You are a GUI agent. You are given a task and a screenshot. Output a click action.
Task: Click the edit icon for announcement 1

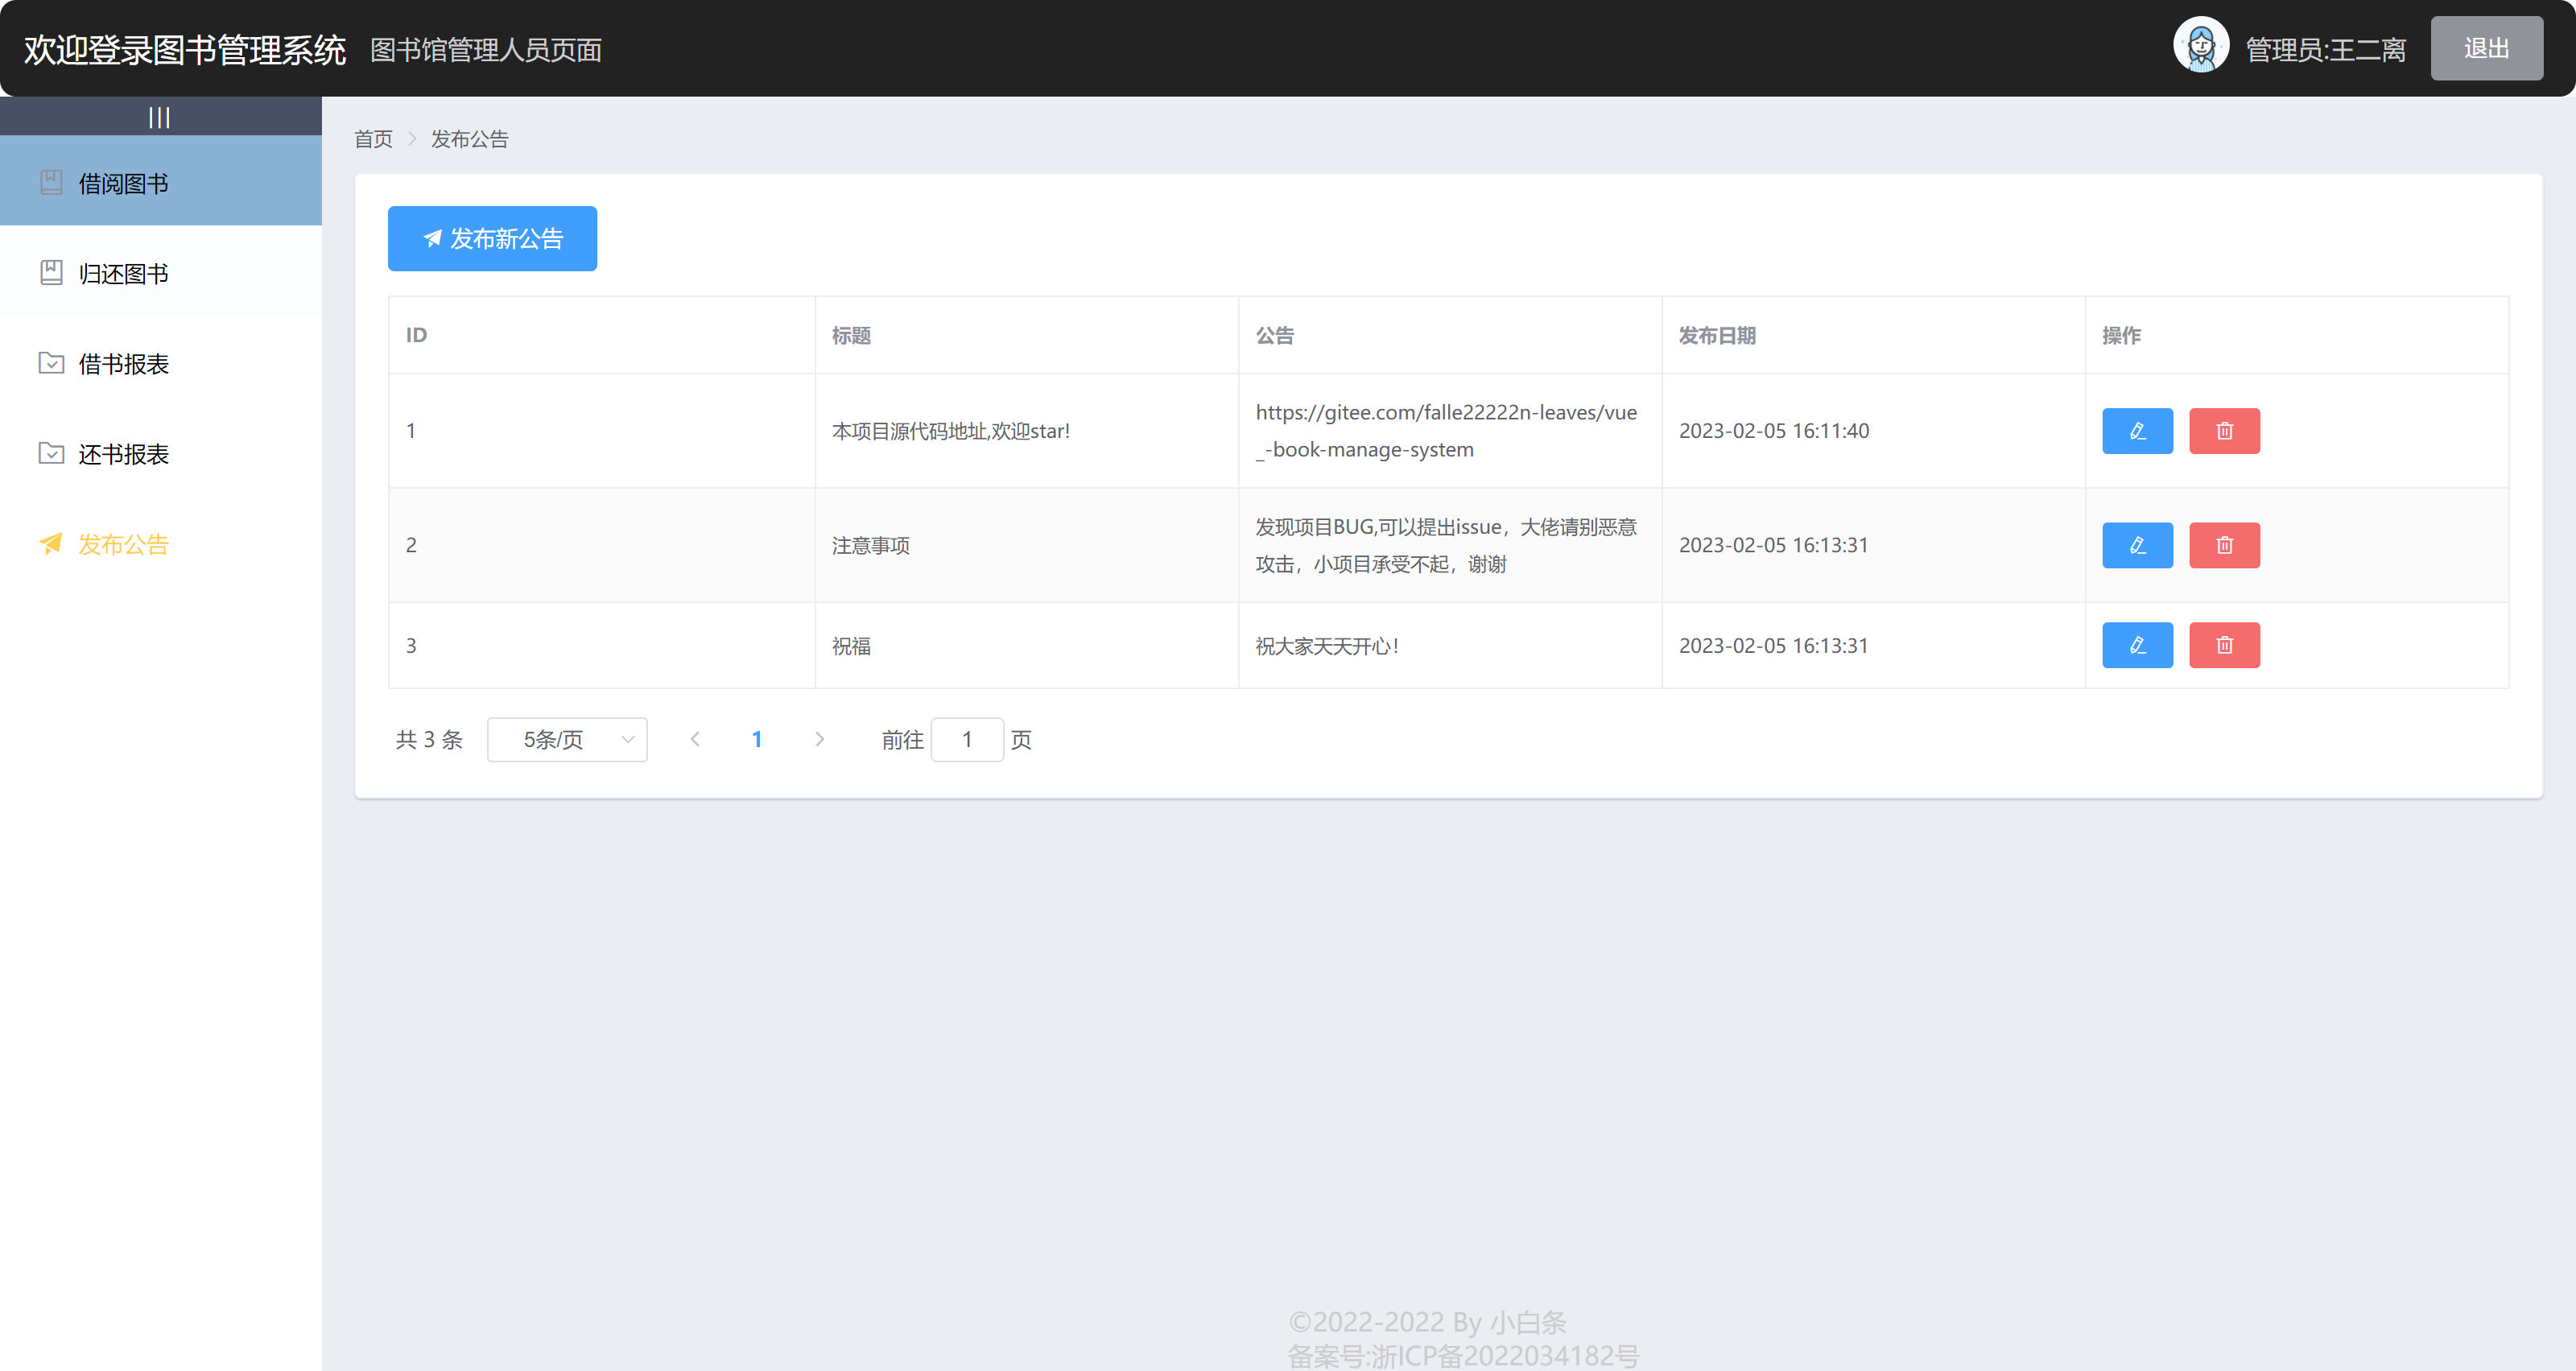(2137, 431)
